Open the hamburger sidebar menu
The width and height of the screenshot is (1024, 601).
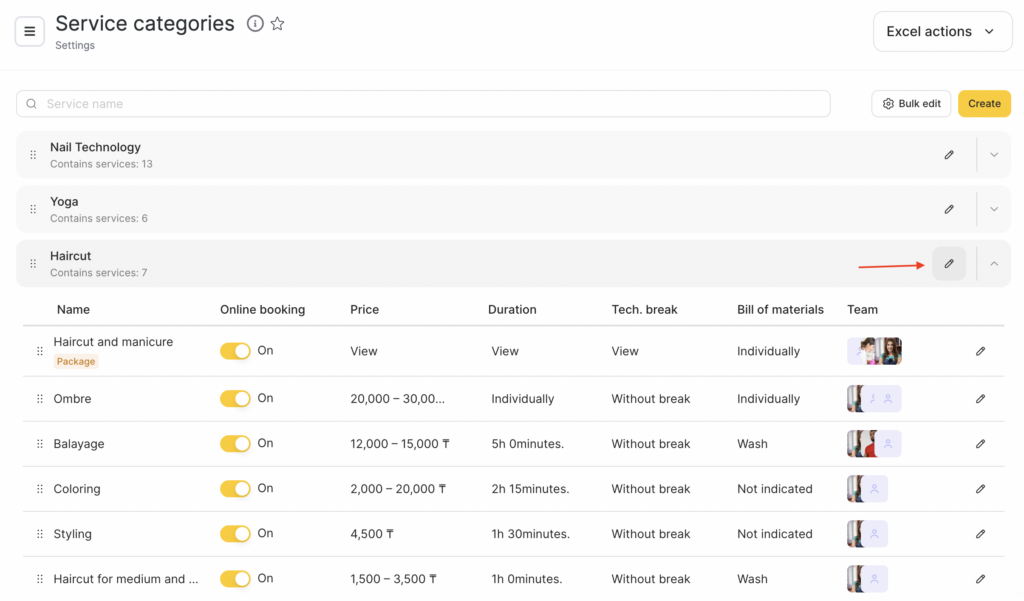pyautogui.click(x=29, y=31)
